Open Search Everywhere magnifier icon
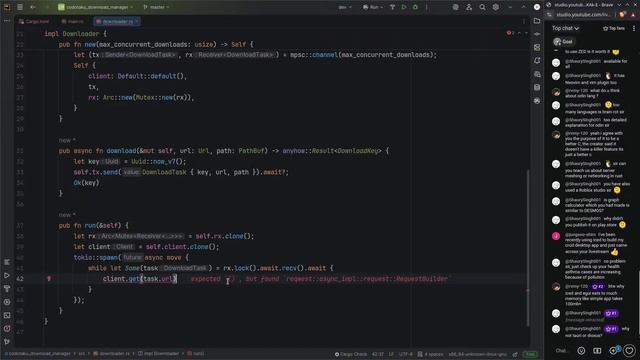The image size is (640, 360). coord(482,7)
